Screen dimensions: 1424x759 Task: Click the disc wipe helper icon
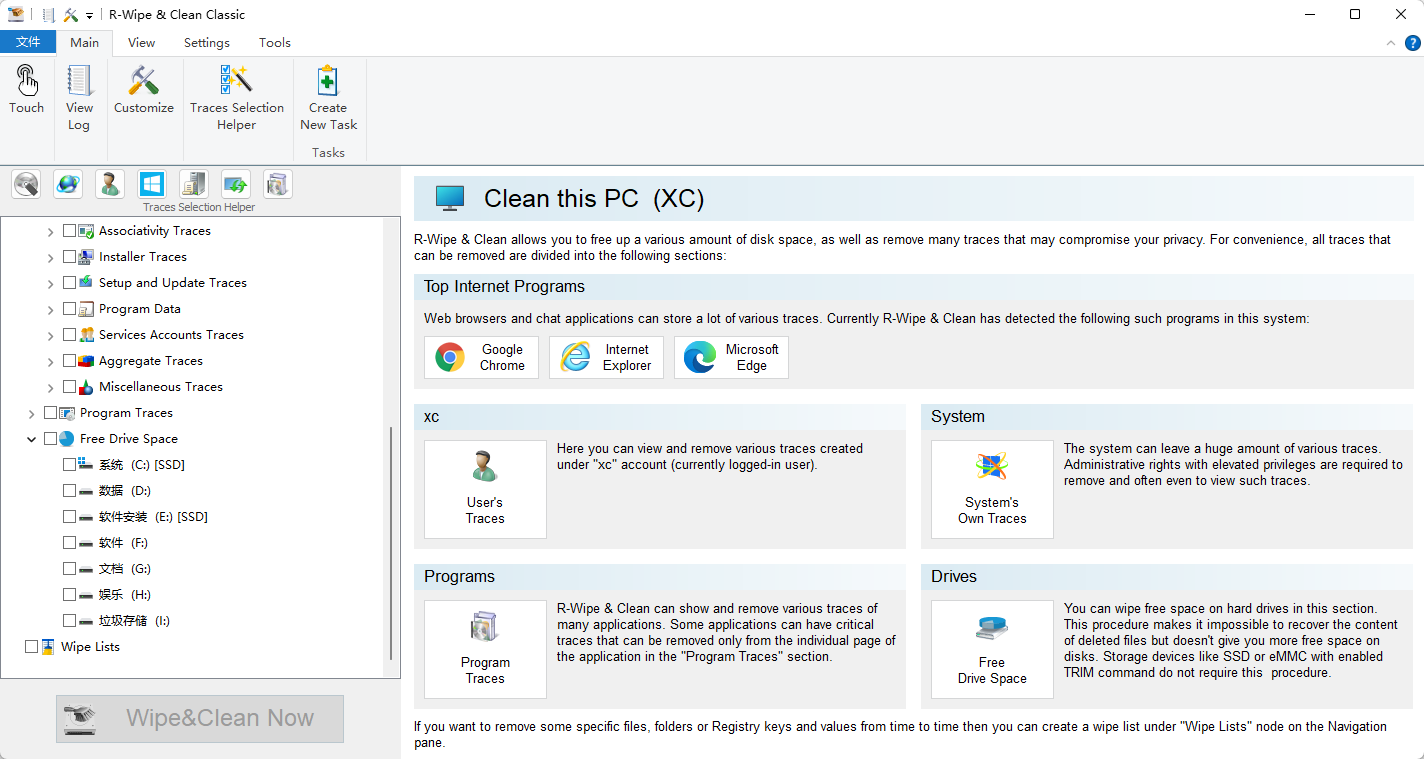tap(26, 184)
